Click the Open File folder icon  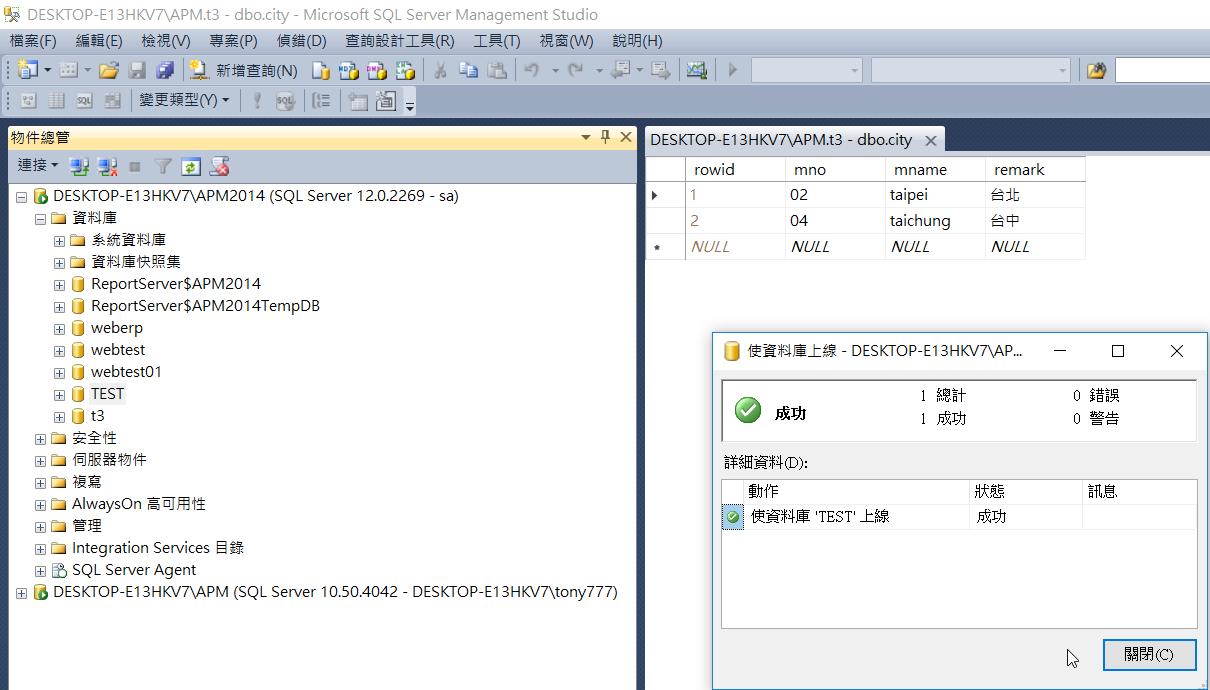tap(109, 70)
